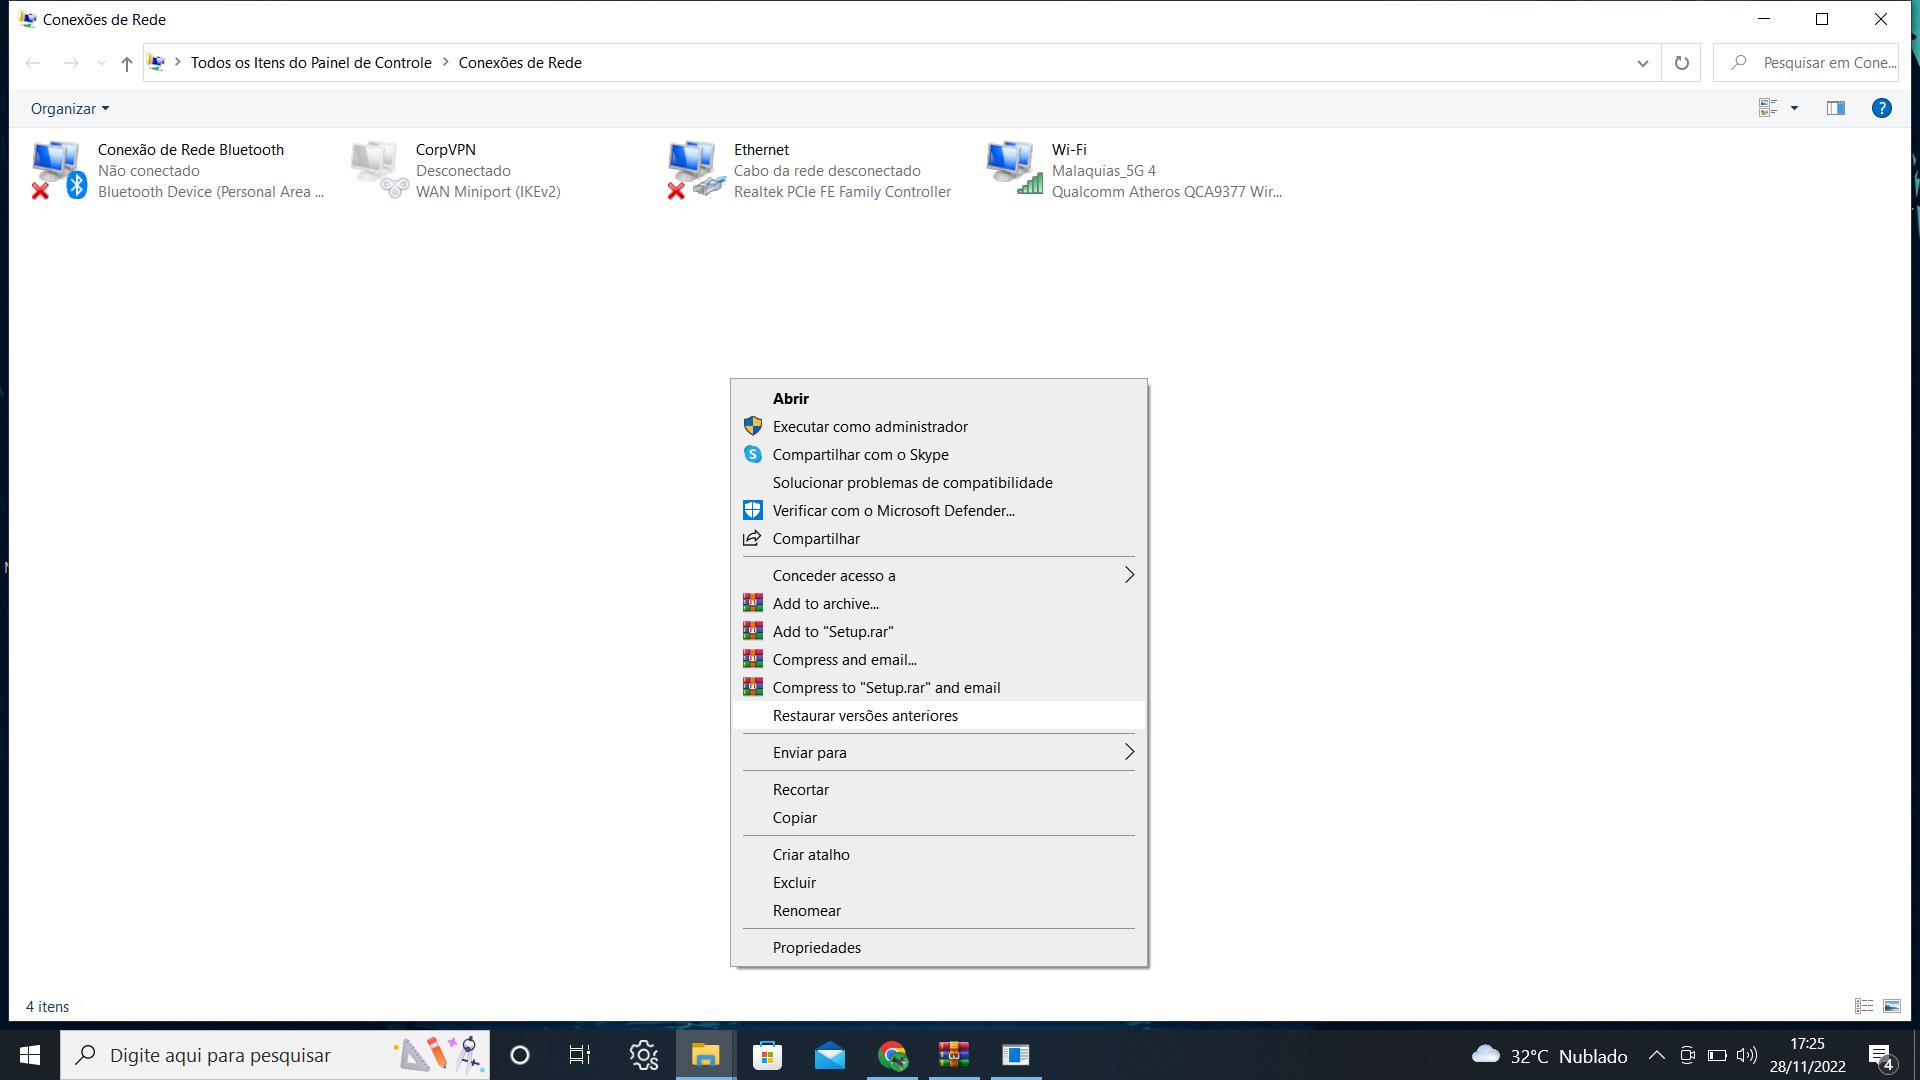Click Add to "Setup.rar" menu entry

click(x=832, y=631)
